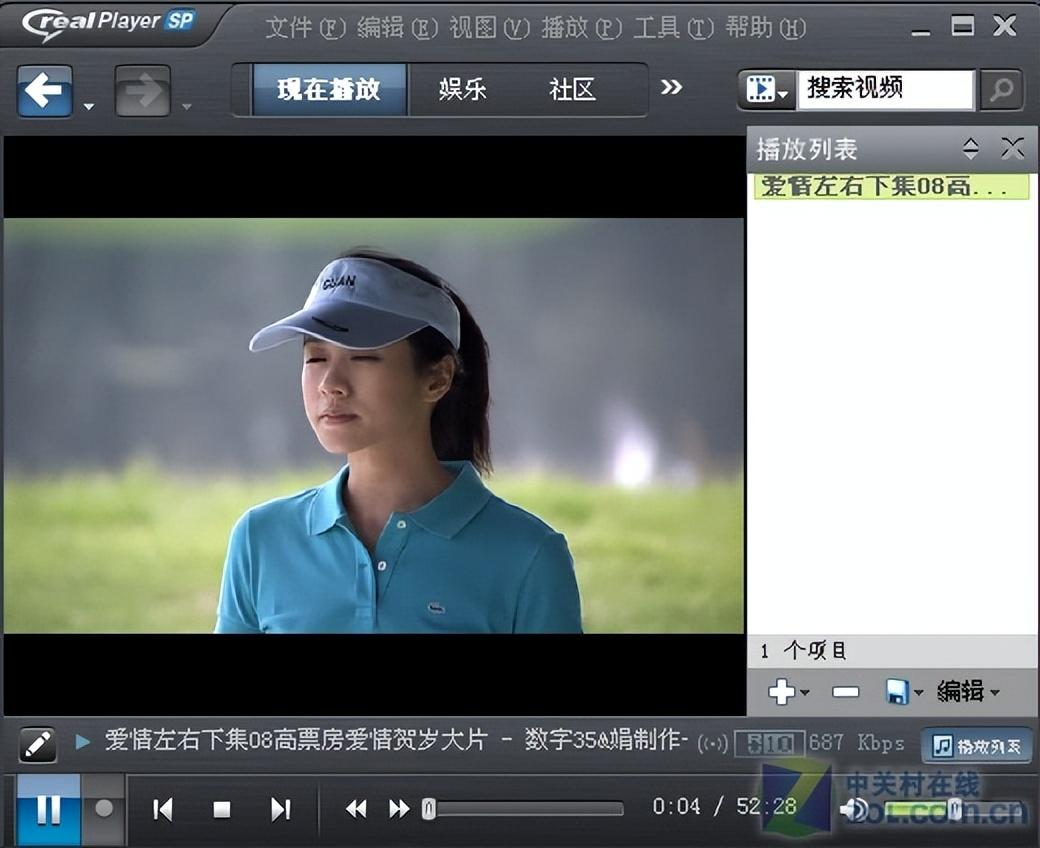Remove item with the minus button
Screen dimensions: 1040x848
point(845,692)
